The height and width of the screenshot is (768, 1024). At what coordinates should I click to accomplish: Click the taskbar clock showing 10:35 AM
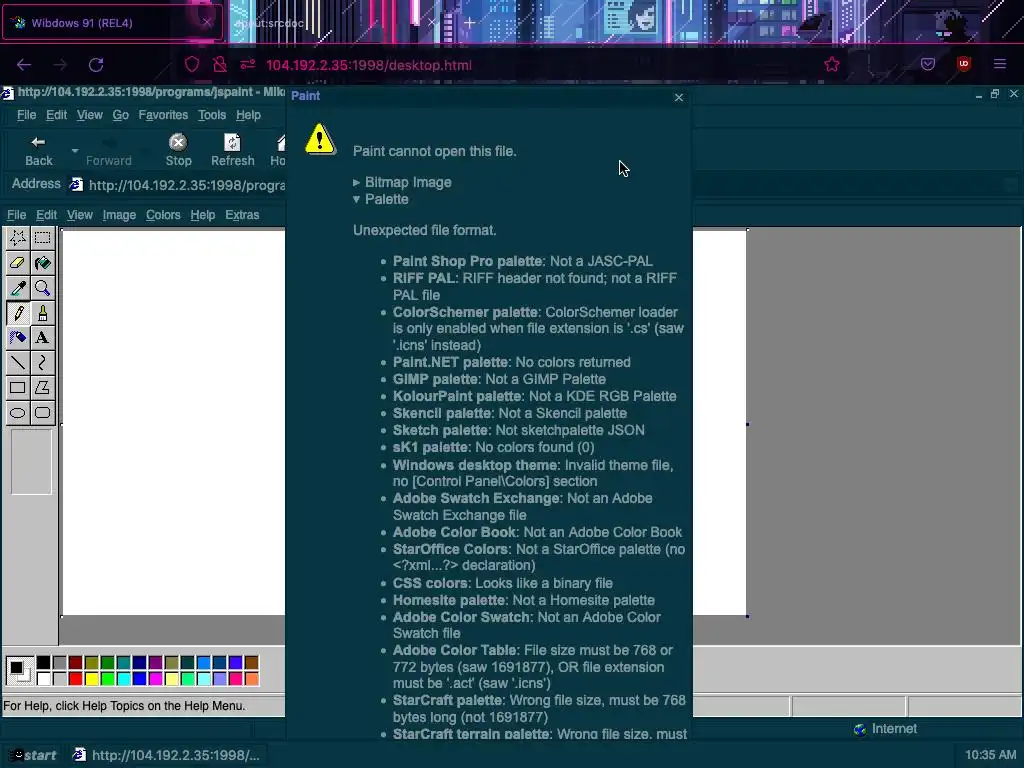point(991,755)
